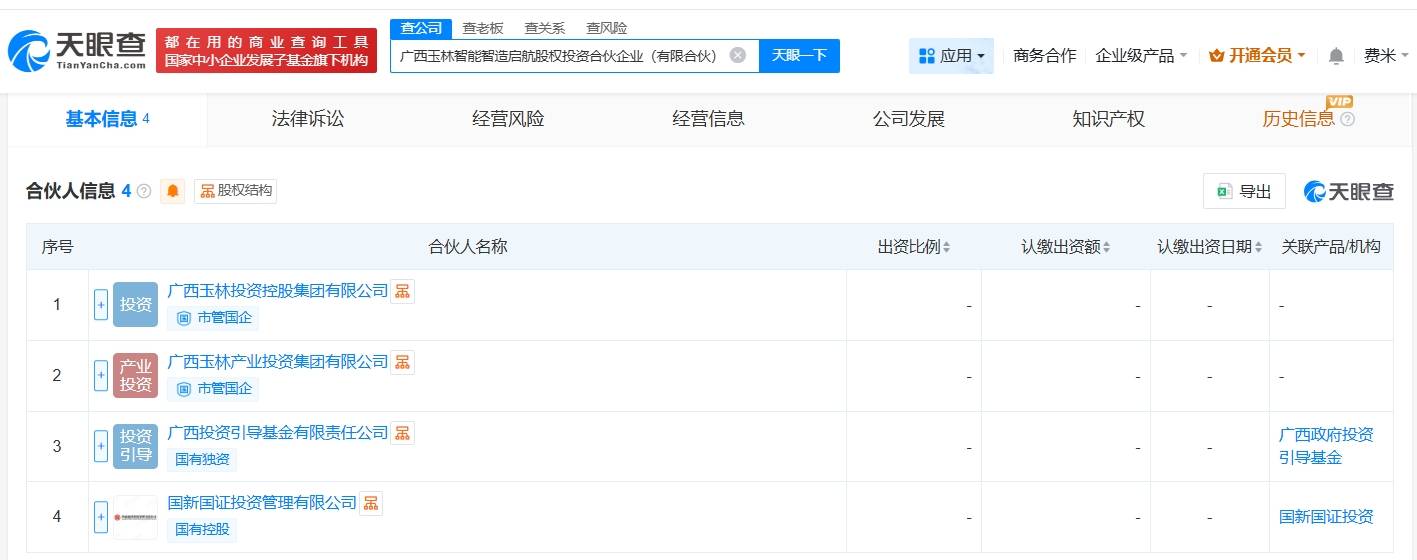Image resolution: width=1417 pixels, height=560 pixels.
Task: Export partner list with 导出 button
Action: coord(1244,191)
